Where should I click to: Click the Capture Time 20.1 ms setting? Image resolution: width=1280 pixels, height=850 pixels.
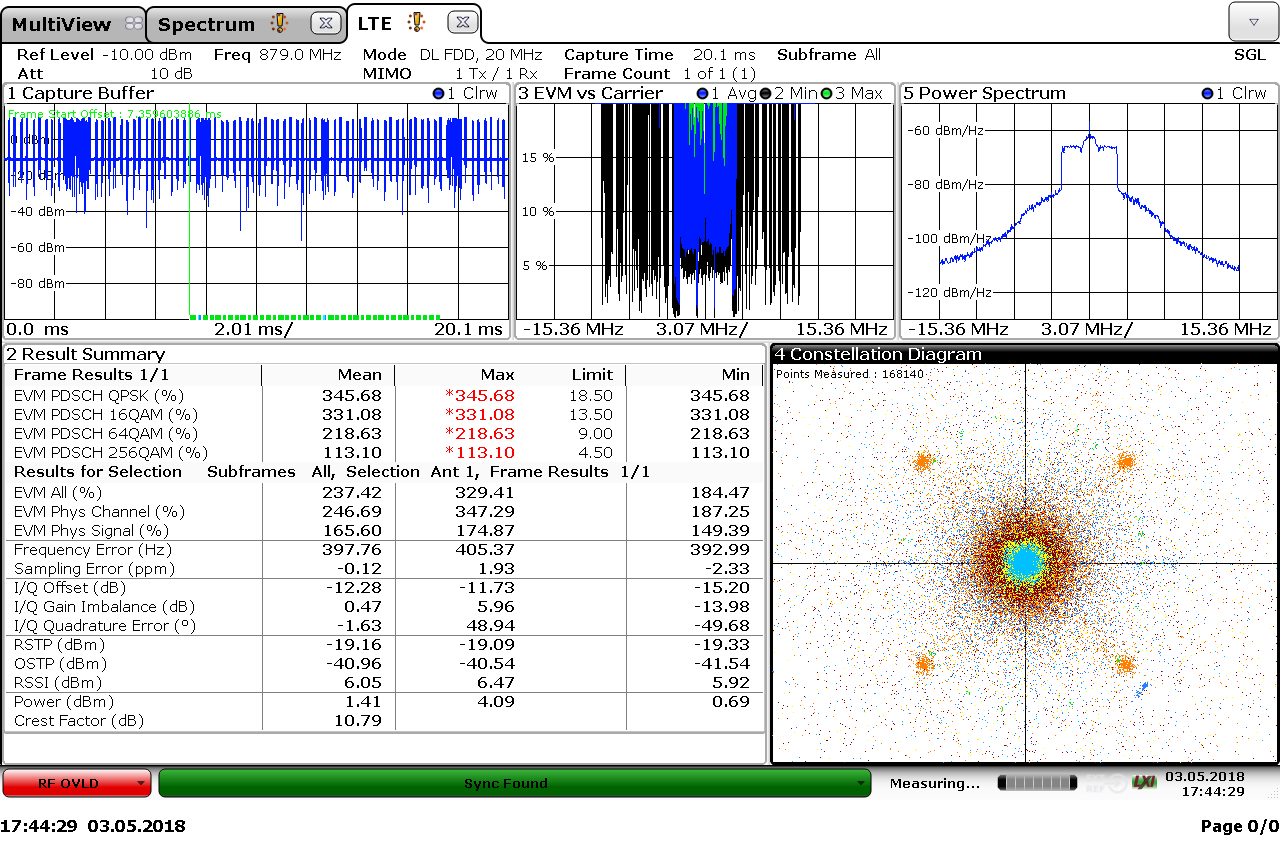pyautogui.click(x=660, y=55)
